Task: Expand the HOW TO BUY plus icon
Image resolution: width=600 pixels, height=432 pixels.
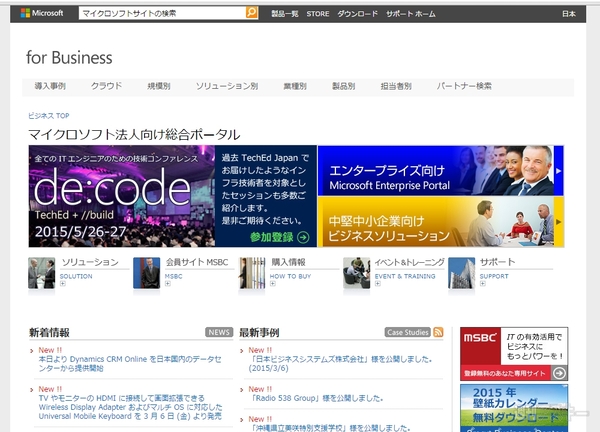Action: [x=273, y=284]
